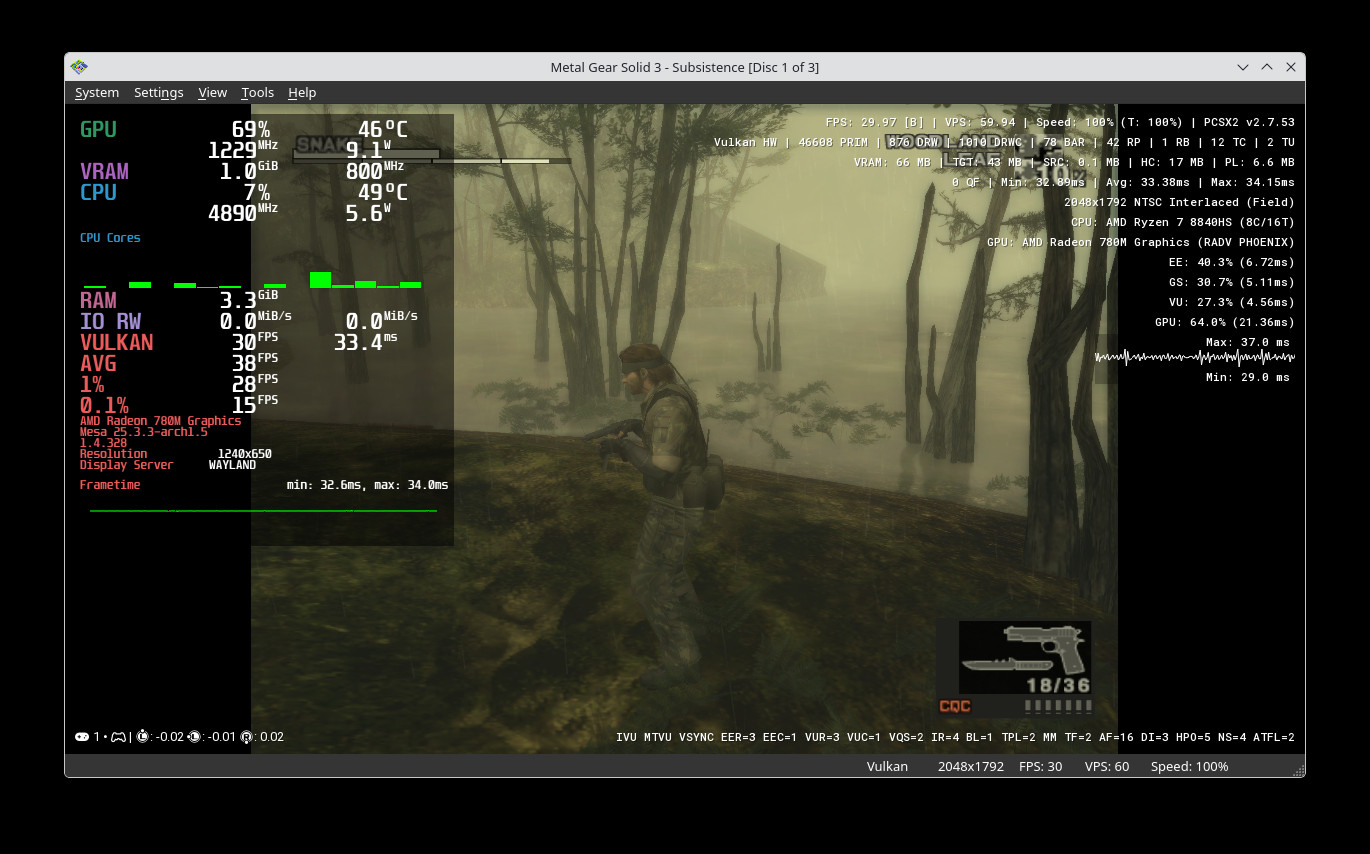Click the outlined gamepad icon in the input overlay
The image size is (1370, 854).
point(118,737)
